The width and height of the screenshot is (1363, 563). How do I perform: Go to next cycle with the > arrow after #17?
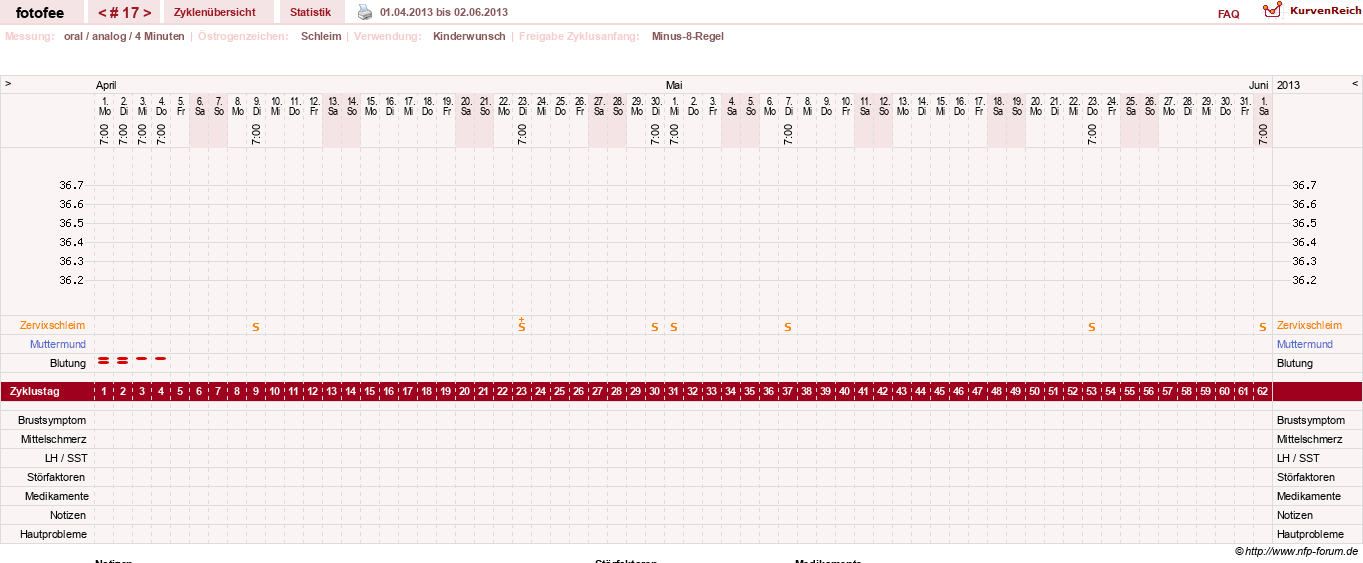[x=147, y=13]
